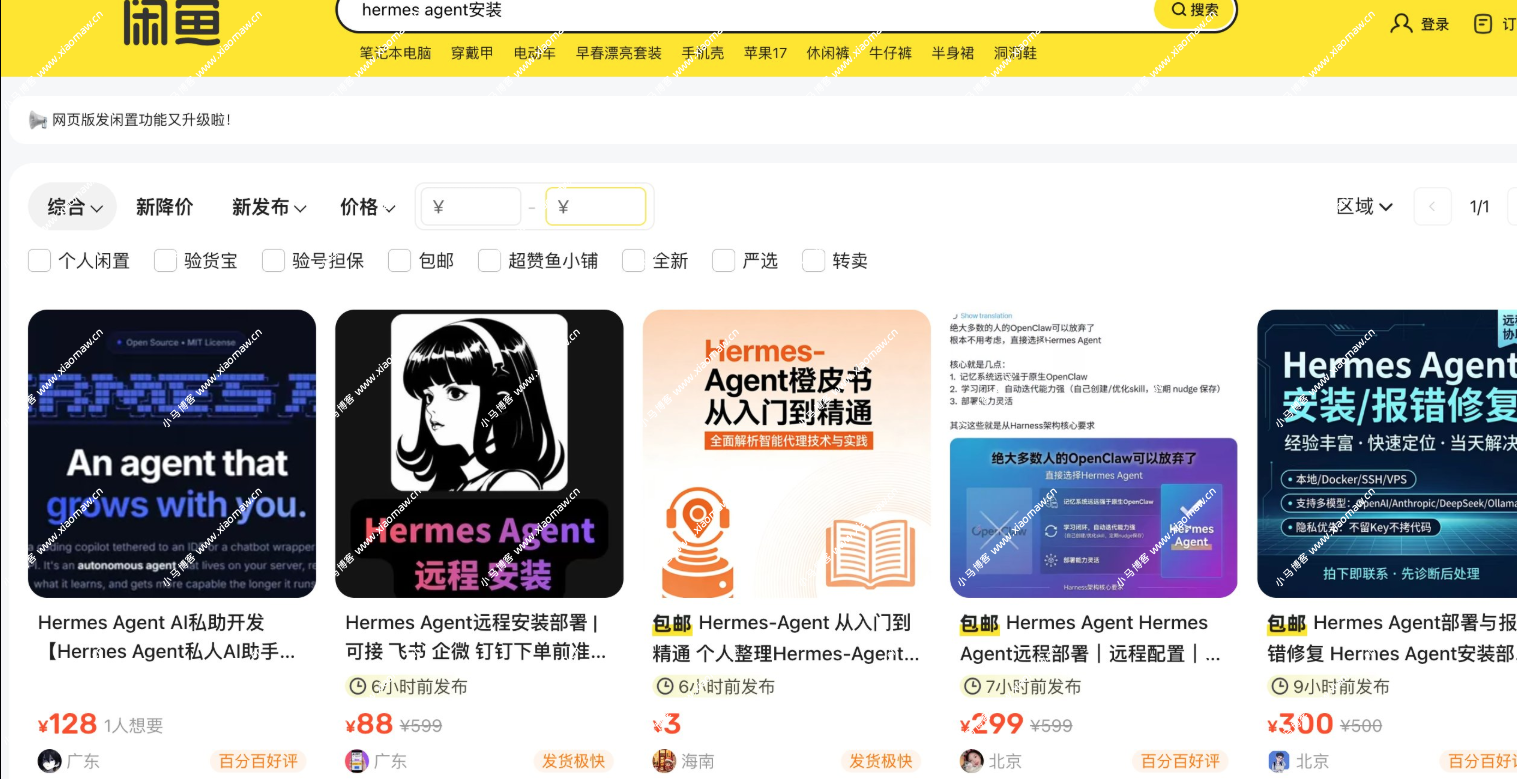Open the 牛仔裤 suggested search
The image size is (1517, 779).
coord(890,53)
